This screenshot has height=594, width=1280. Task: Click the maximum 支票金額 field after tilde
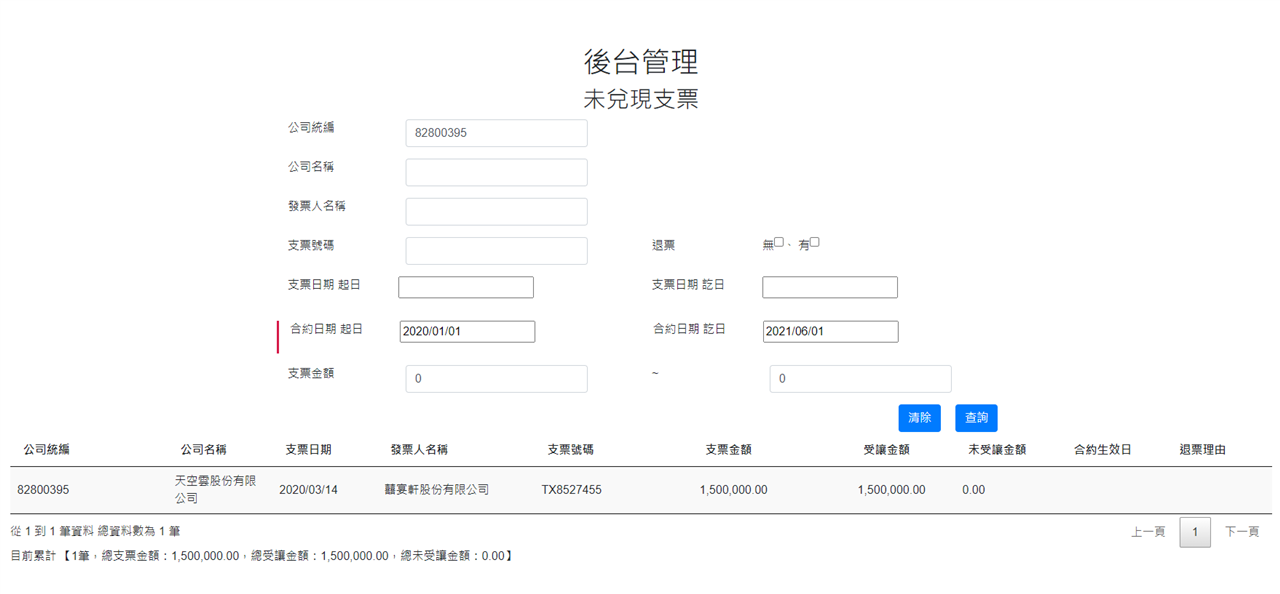point(860,379)
